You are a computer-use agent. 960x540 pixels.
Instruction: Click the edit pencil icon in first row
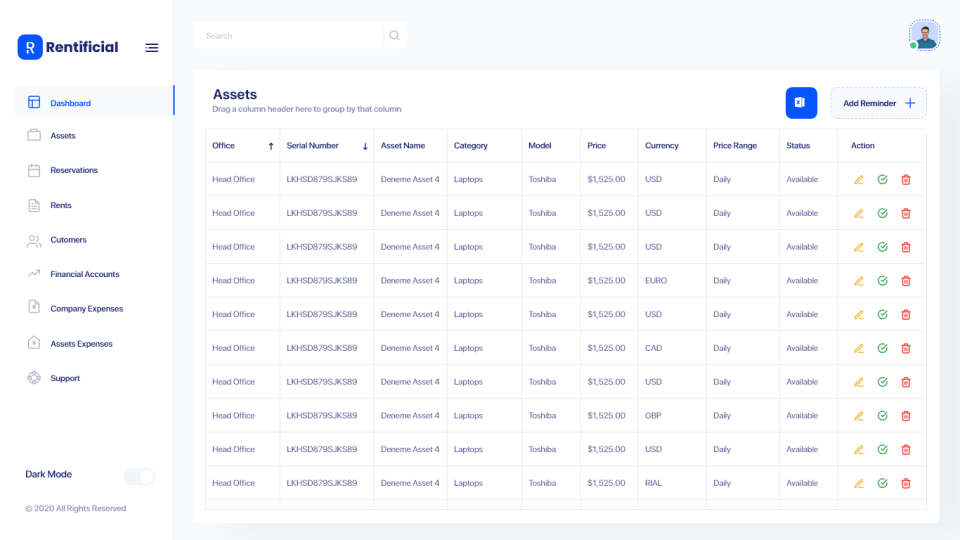[x=858, y=180]
